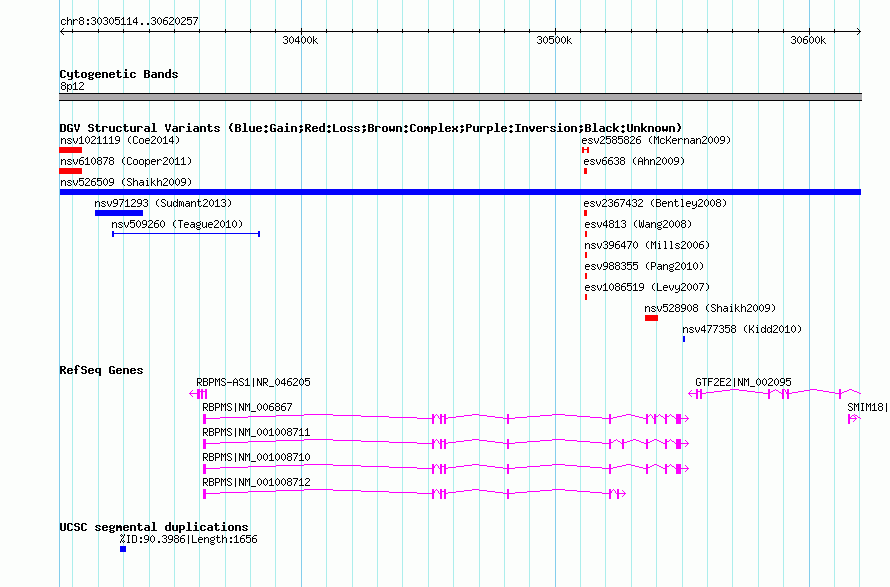Image resolution: width=890 pixels, height=587 pixels.
Task: Select the red nsv528908 loss bar
Action: point(652,318)
